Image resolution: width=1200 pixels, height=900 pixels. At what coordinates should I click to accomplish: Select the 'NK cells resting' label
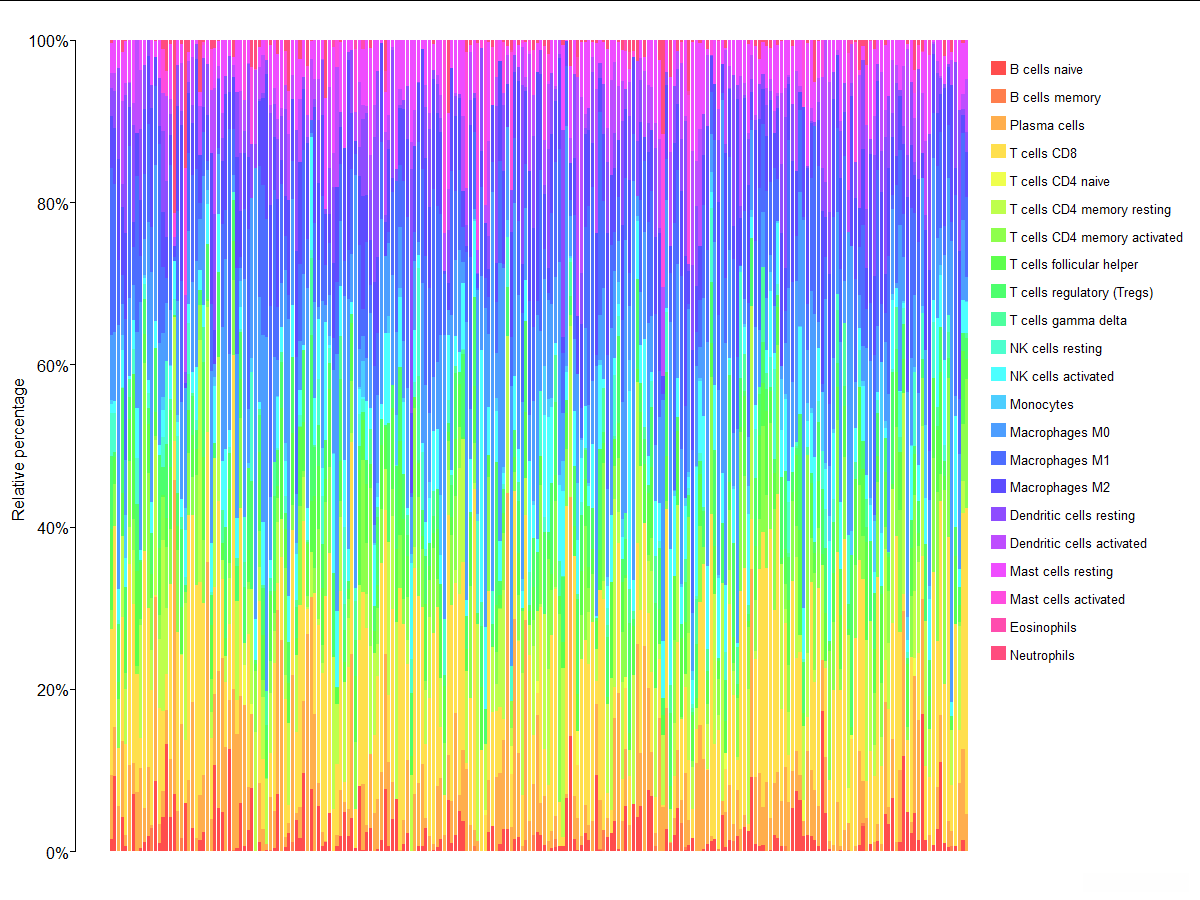click(x=1056, y=348)
